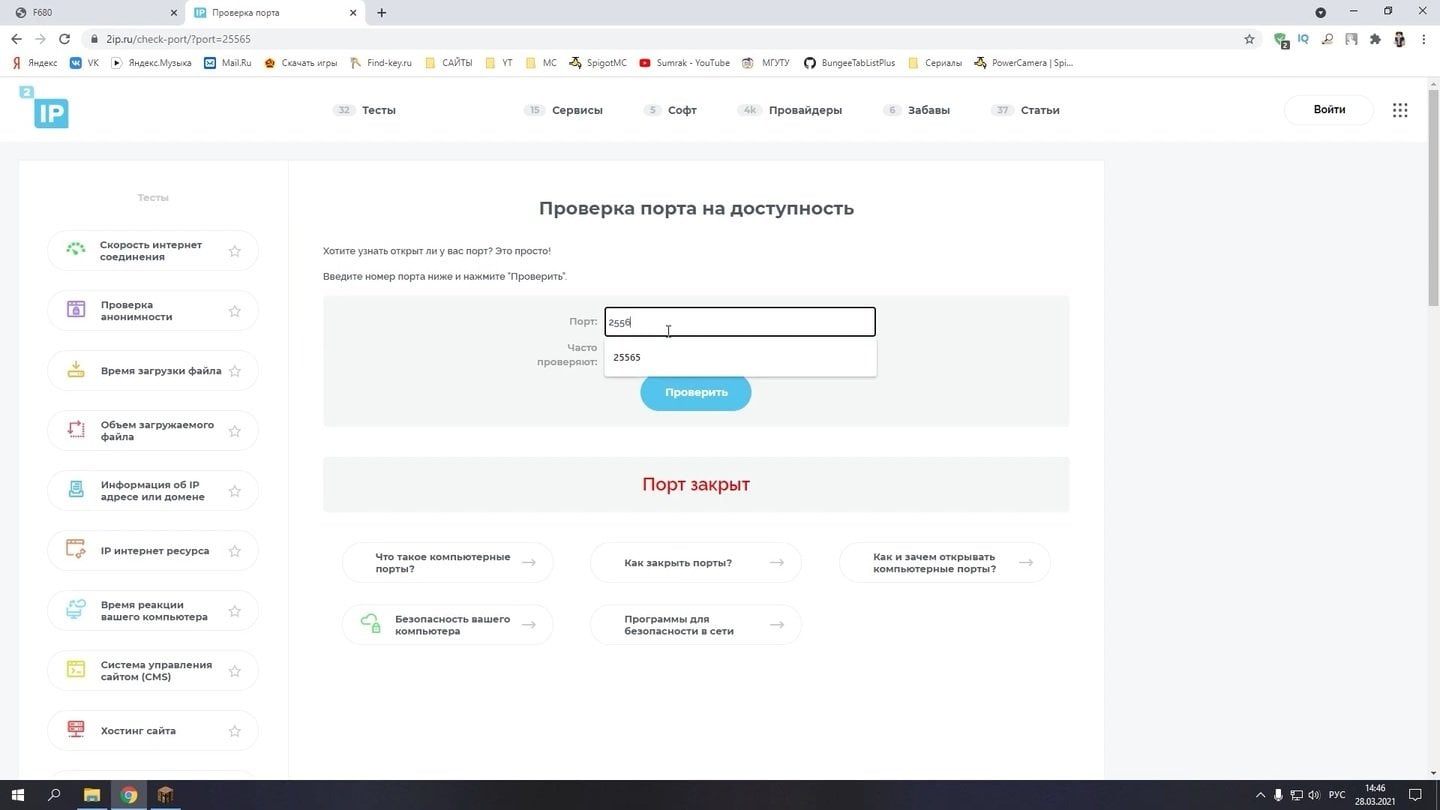Open the Сервисы navigation menu
This screenshot has width=1440, height=810.
[577, 110]
